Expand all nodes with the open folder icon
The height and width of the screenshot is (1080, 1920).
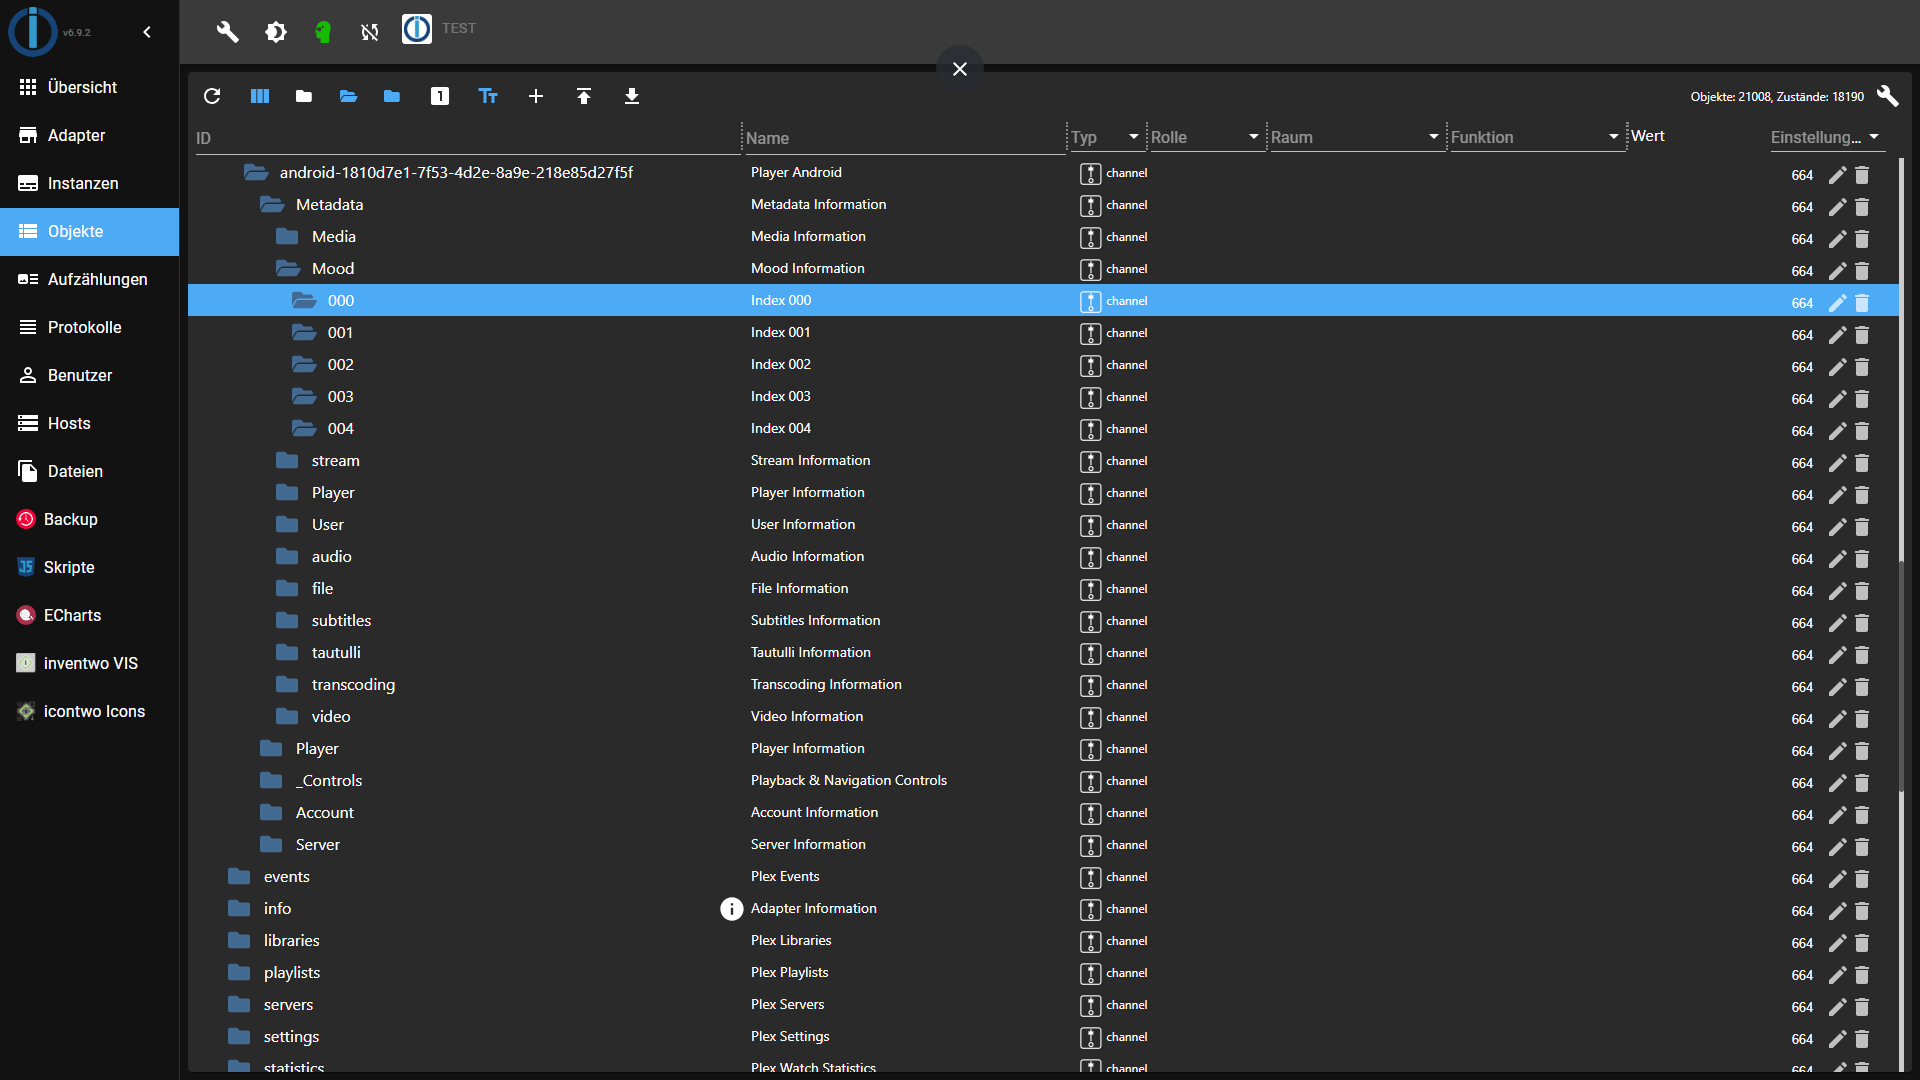coord(348,96)
